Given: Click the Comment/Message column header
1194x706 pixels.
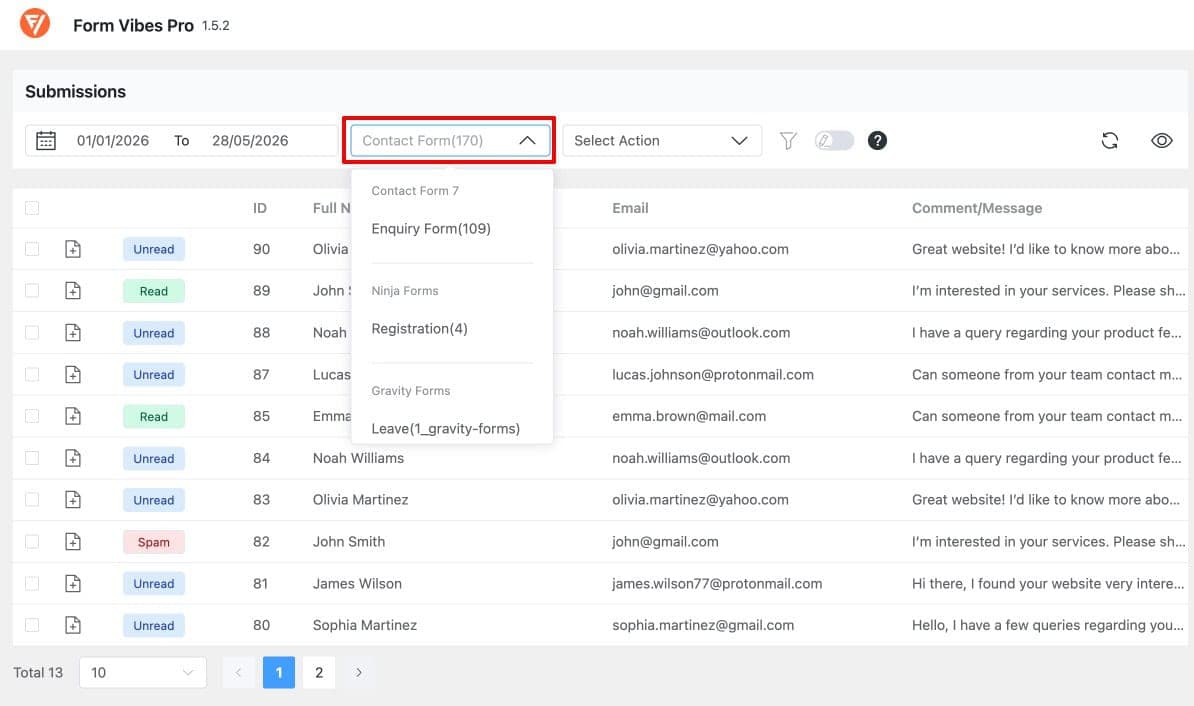Looking at the screenshot, I should [977, 208].
